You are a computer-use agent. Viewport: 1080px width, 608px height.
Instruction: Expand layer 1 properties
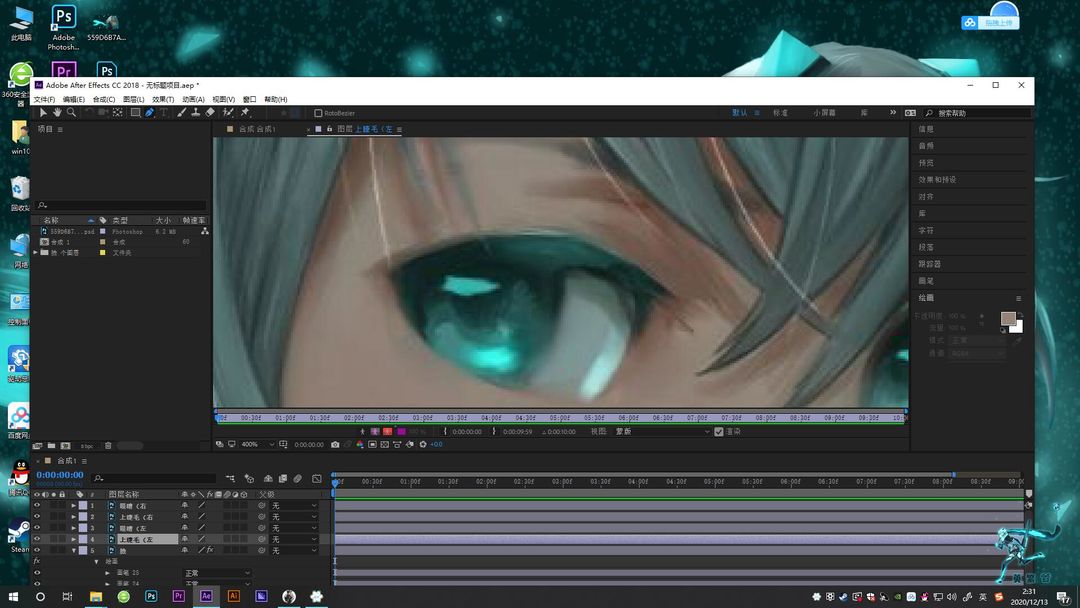[x=74, y=505]
